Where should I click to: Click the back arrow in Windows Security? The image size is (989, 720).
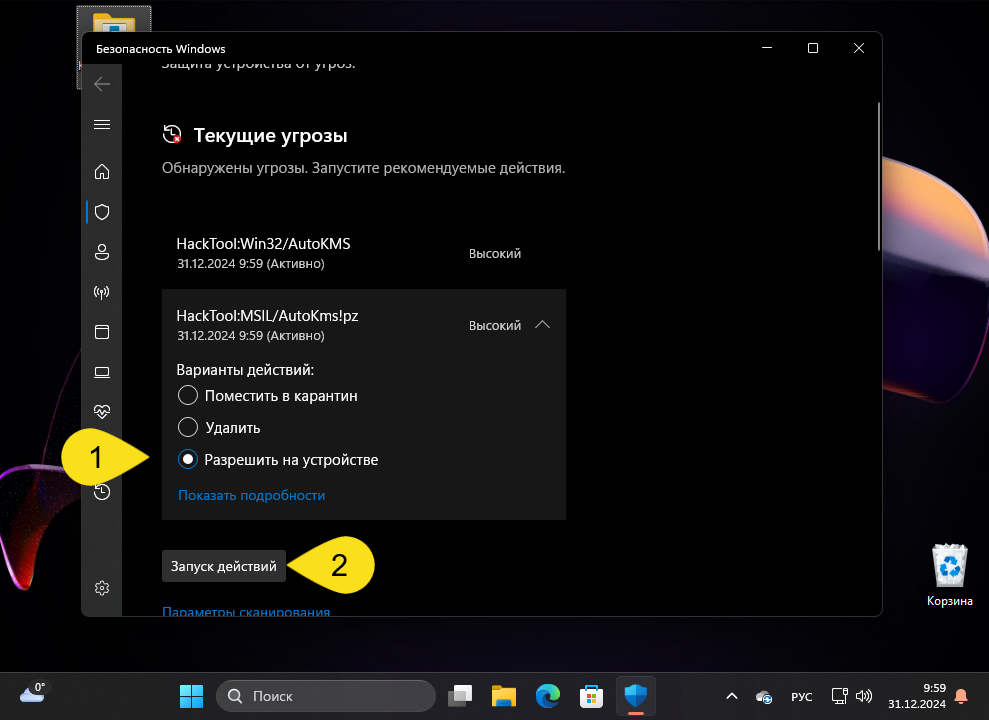pos(101,84)
